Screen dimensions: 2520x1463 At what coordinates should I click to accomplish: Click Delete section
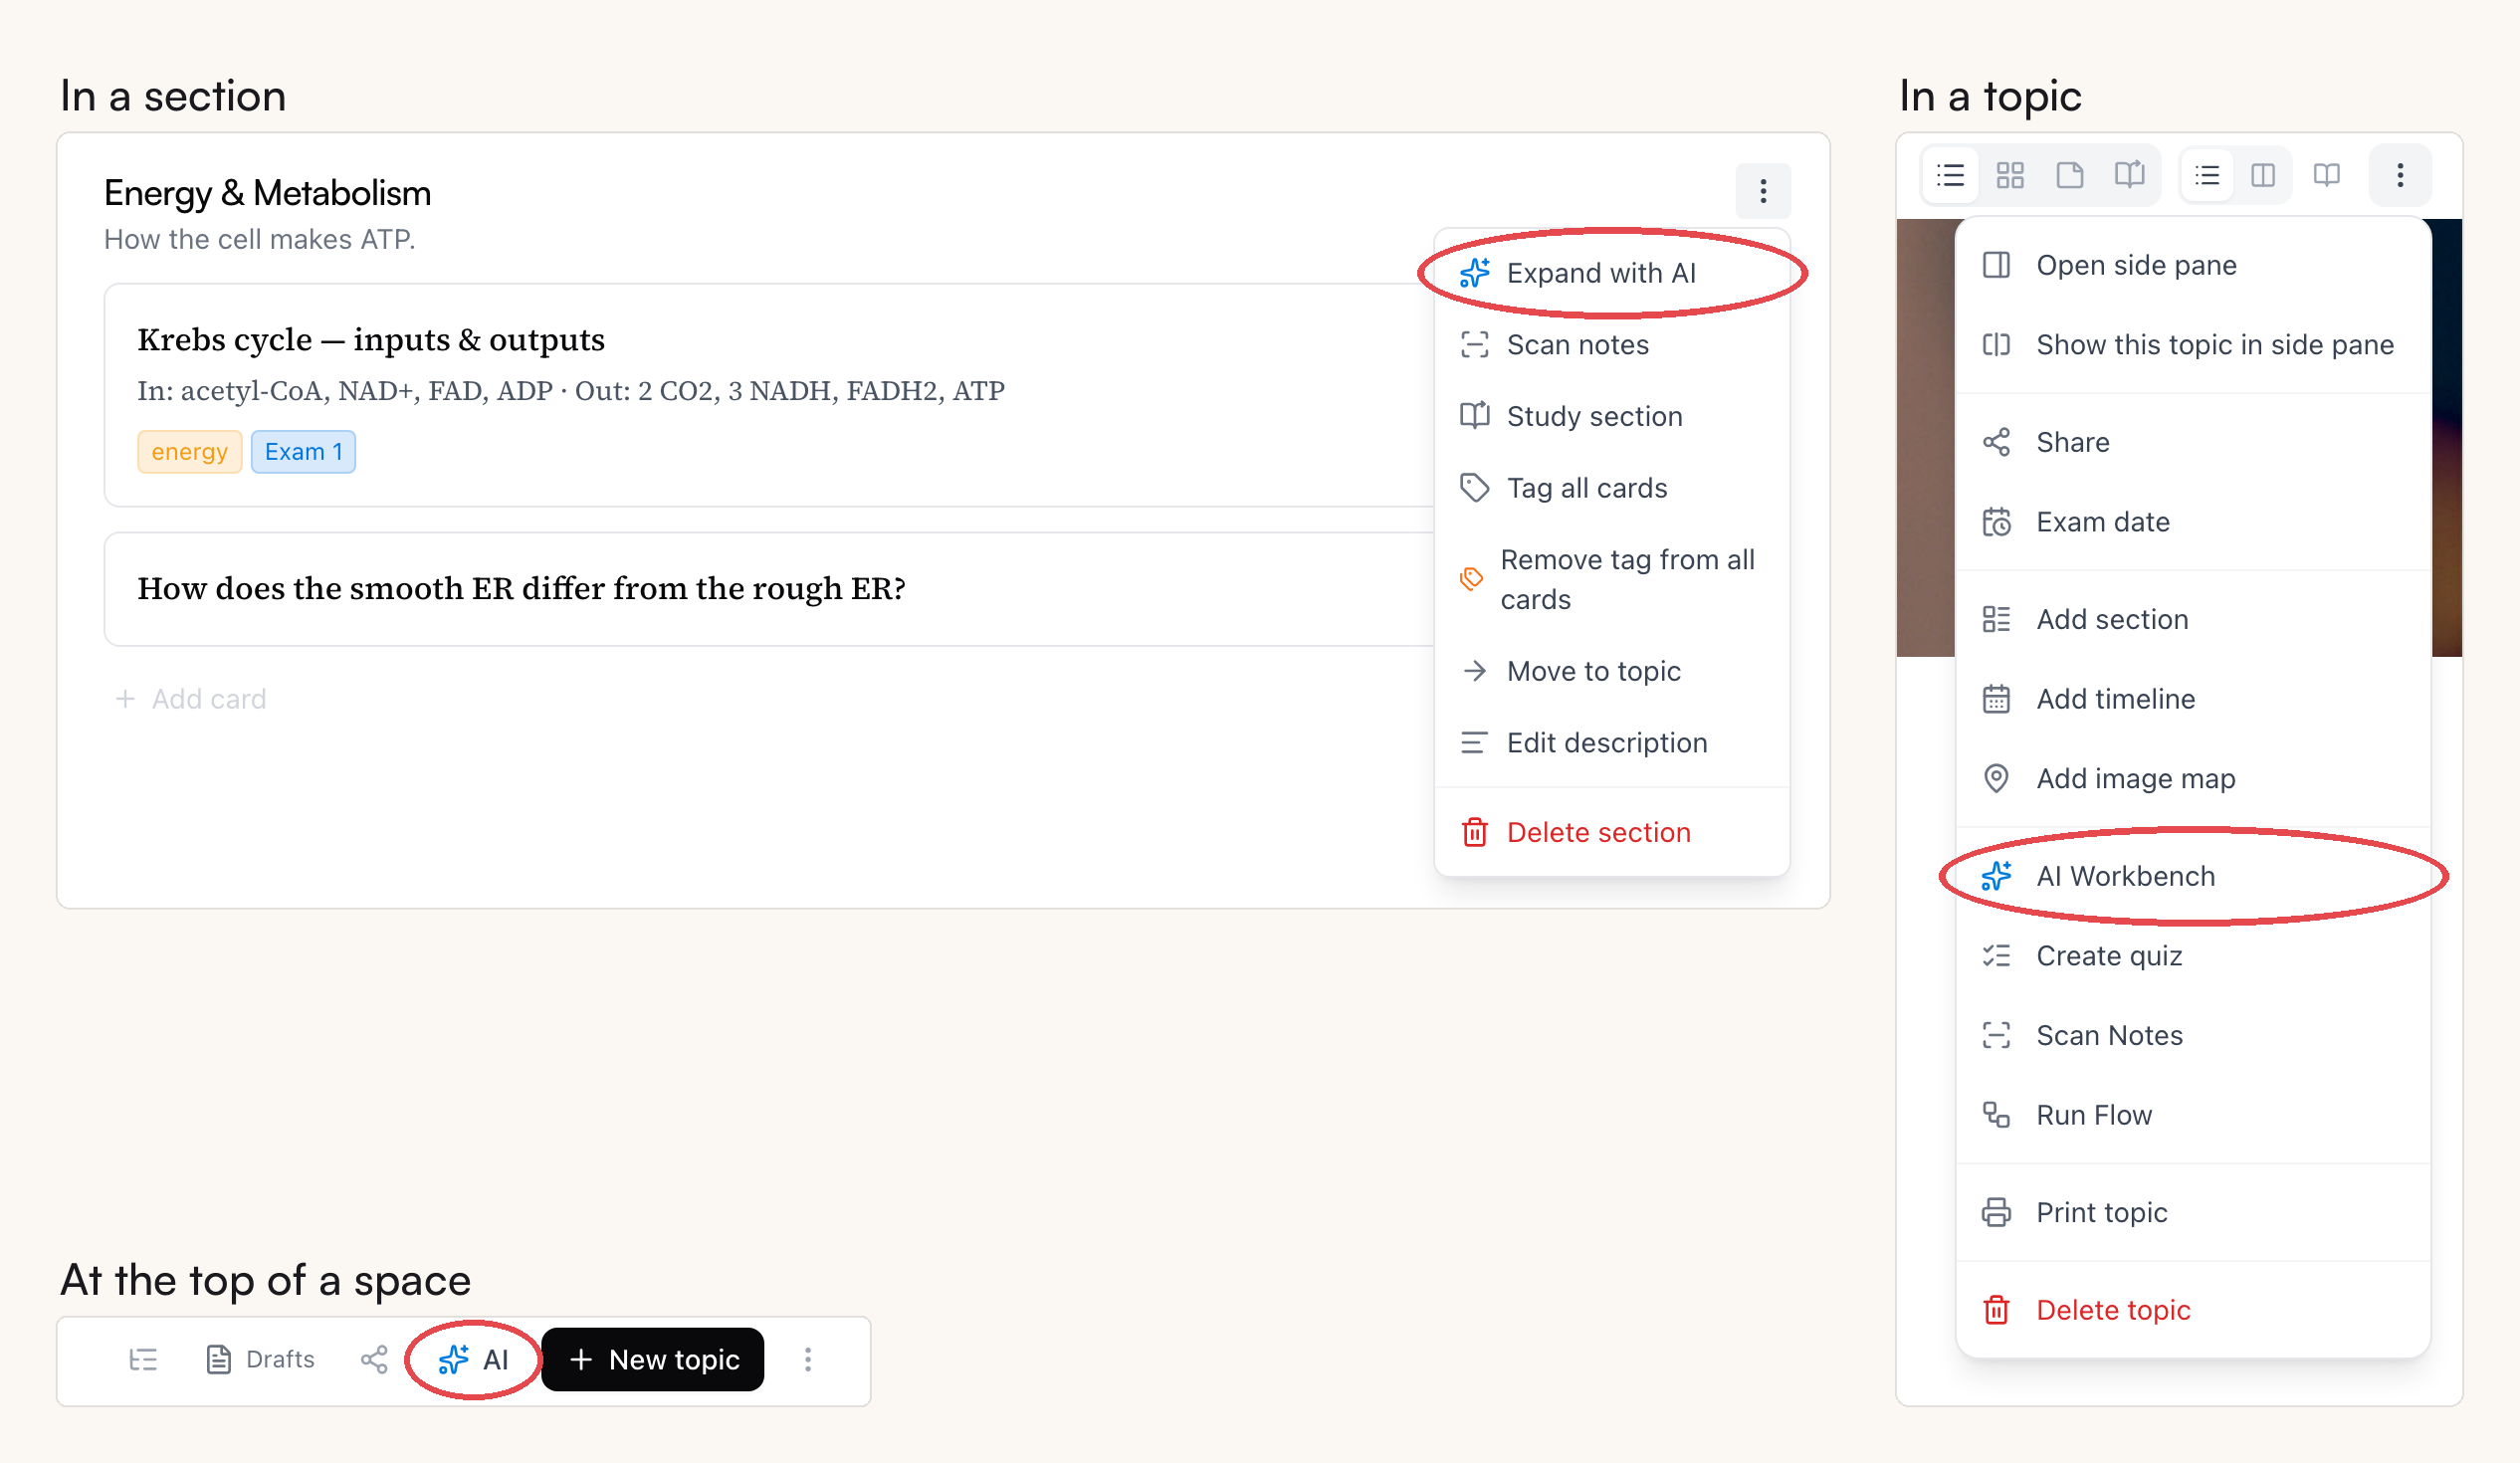click(x=1612, y=832)
